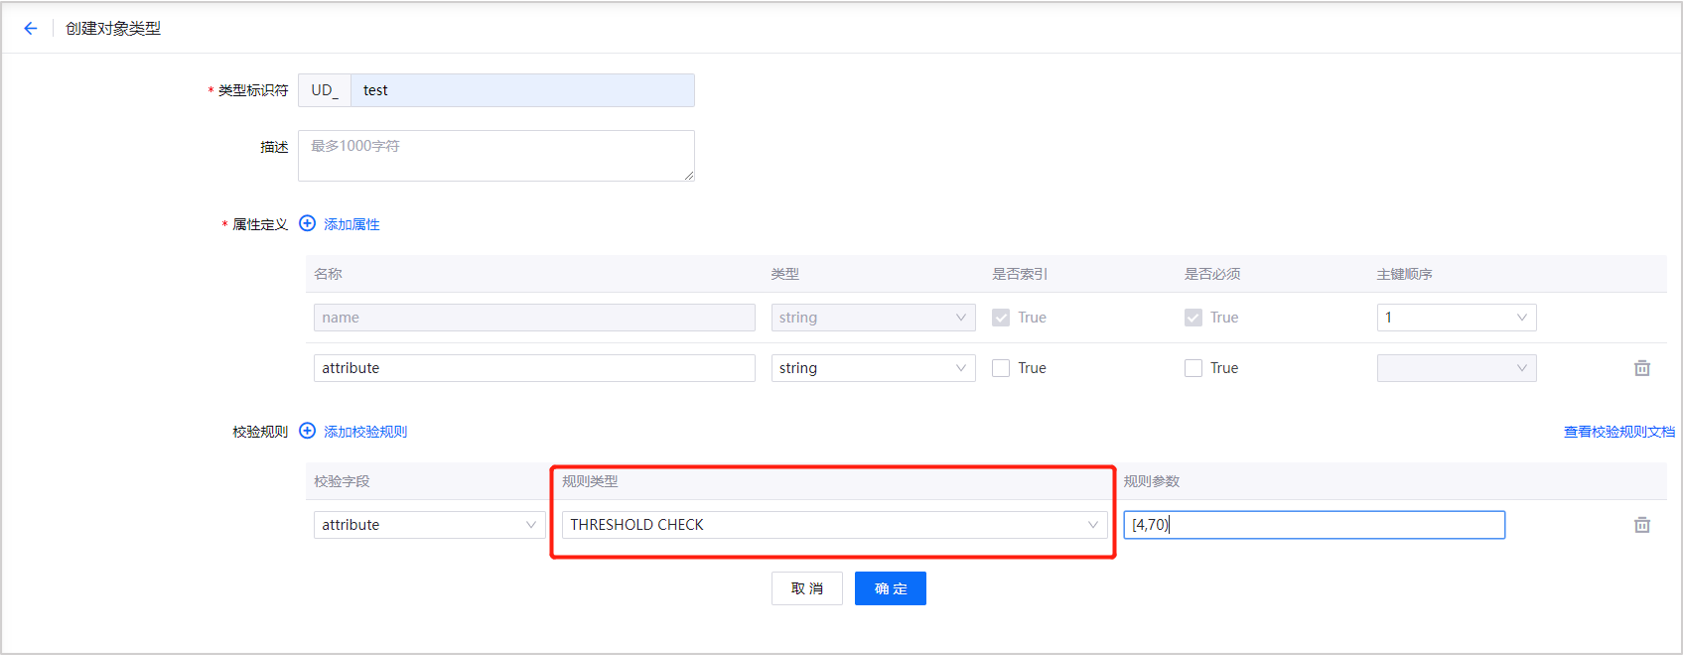Enable 是否必须 checkbox for attribute row

click(x=1193, y=368)
